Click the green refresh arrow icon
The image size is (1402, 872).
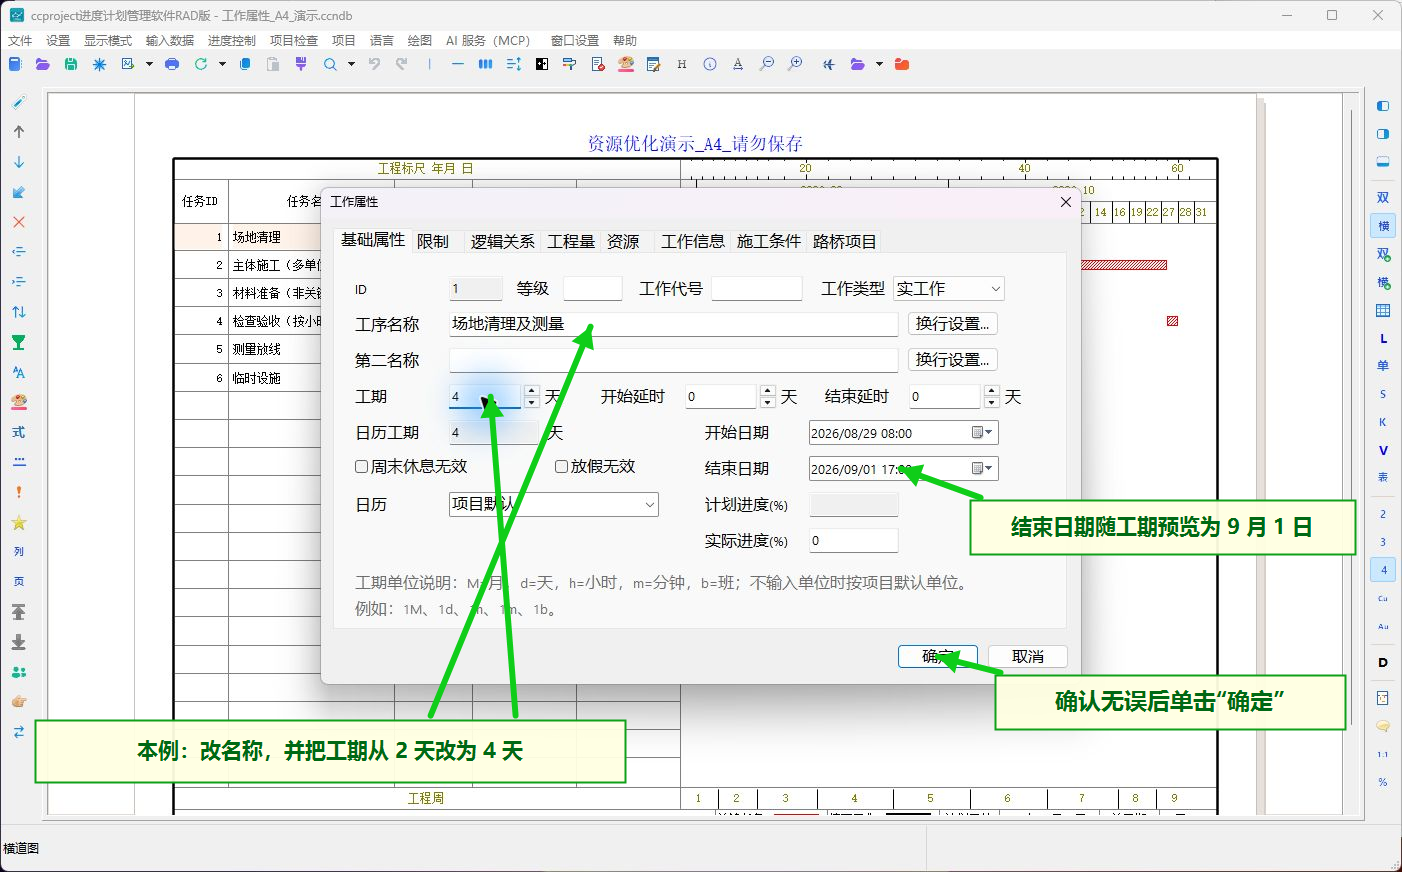pos(201,64)
